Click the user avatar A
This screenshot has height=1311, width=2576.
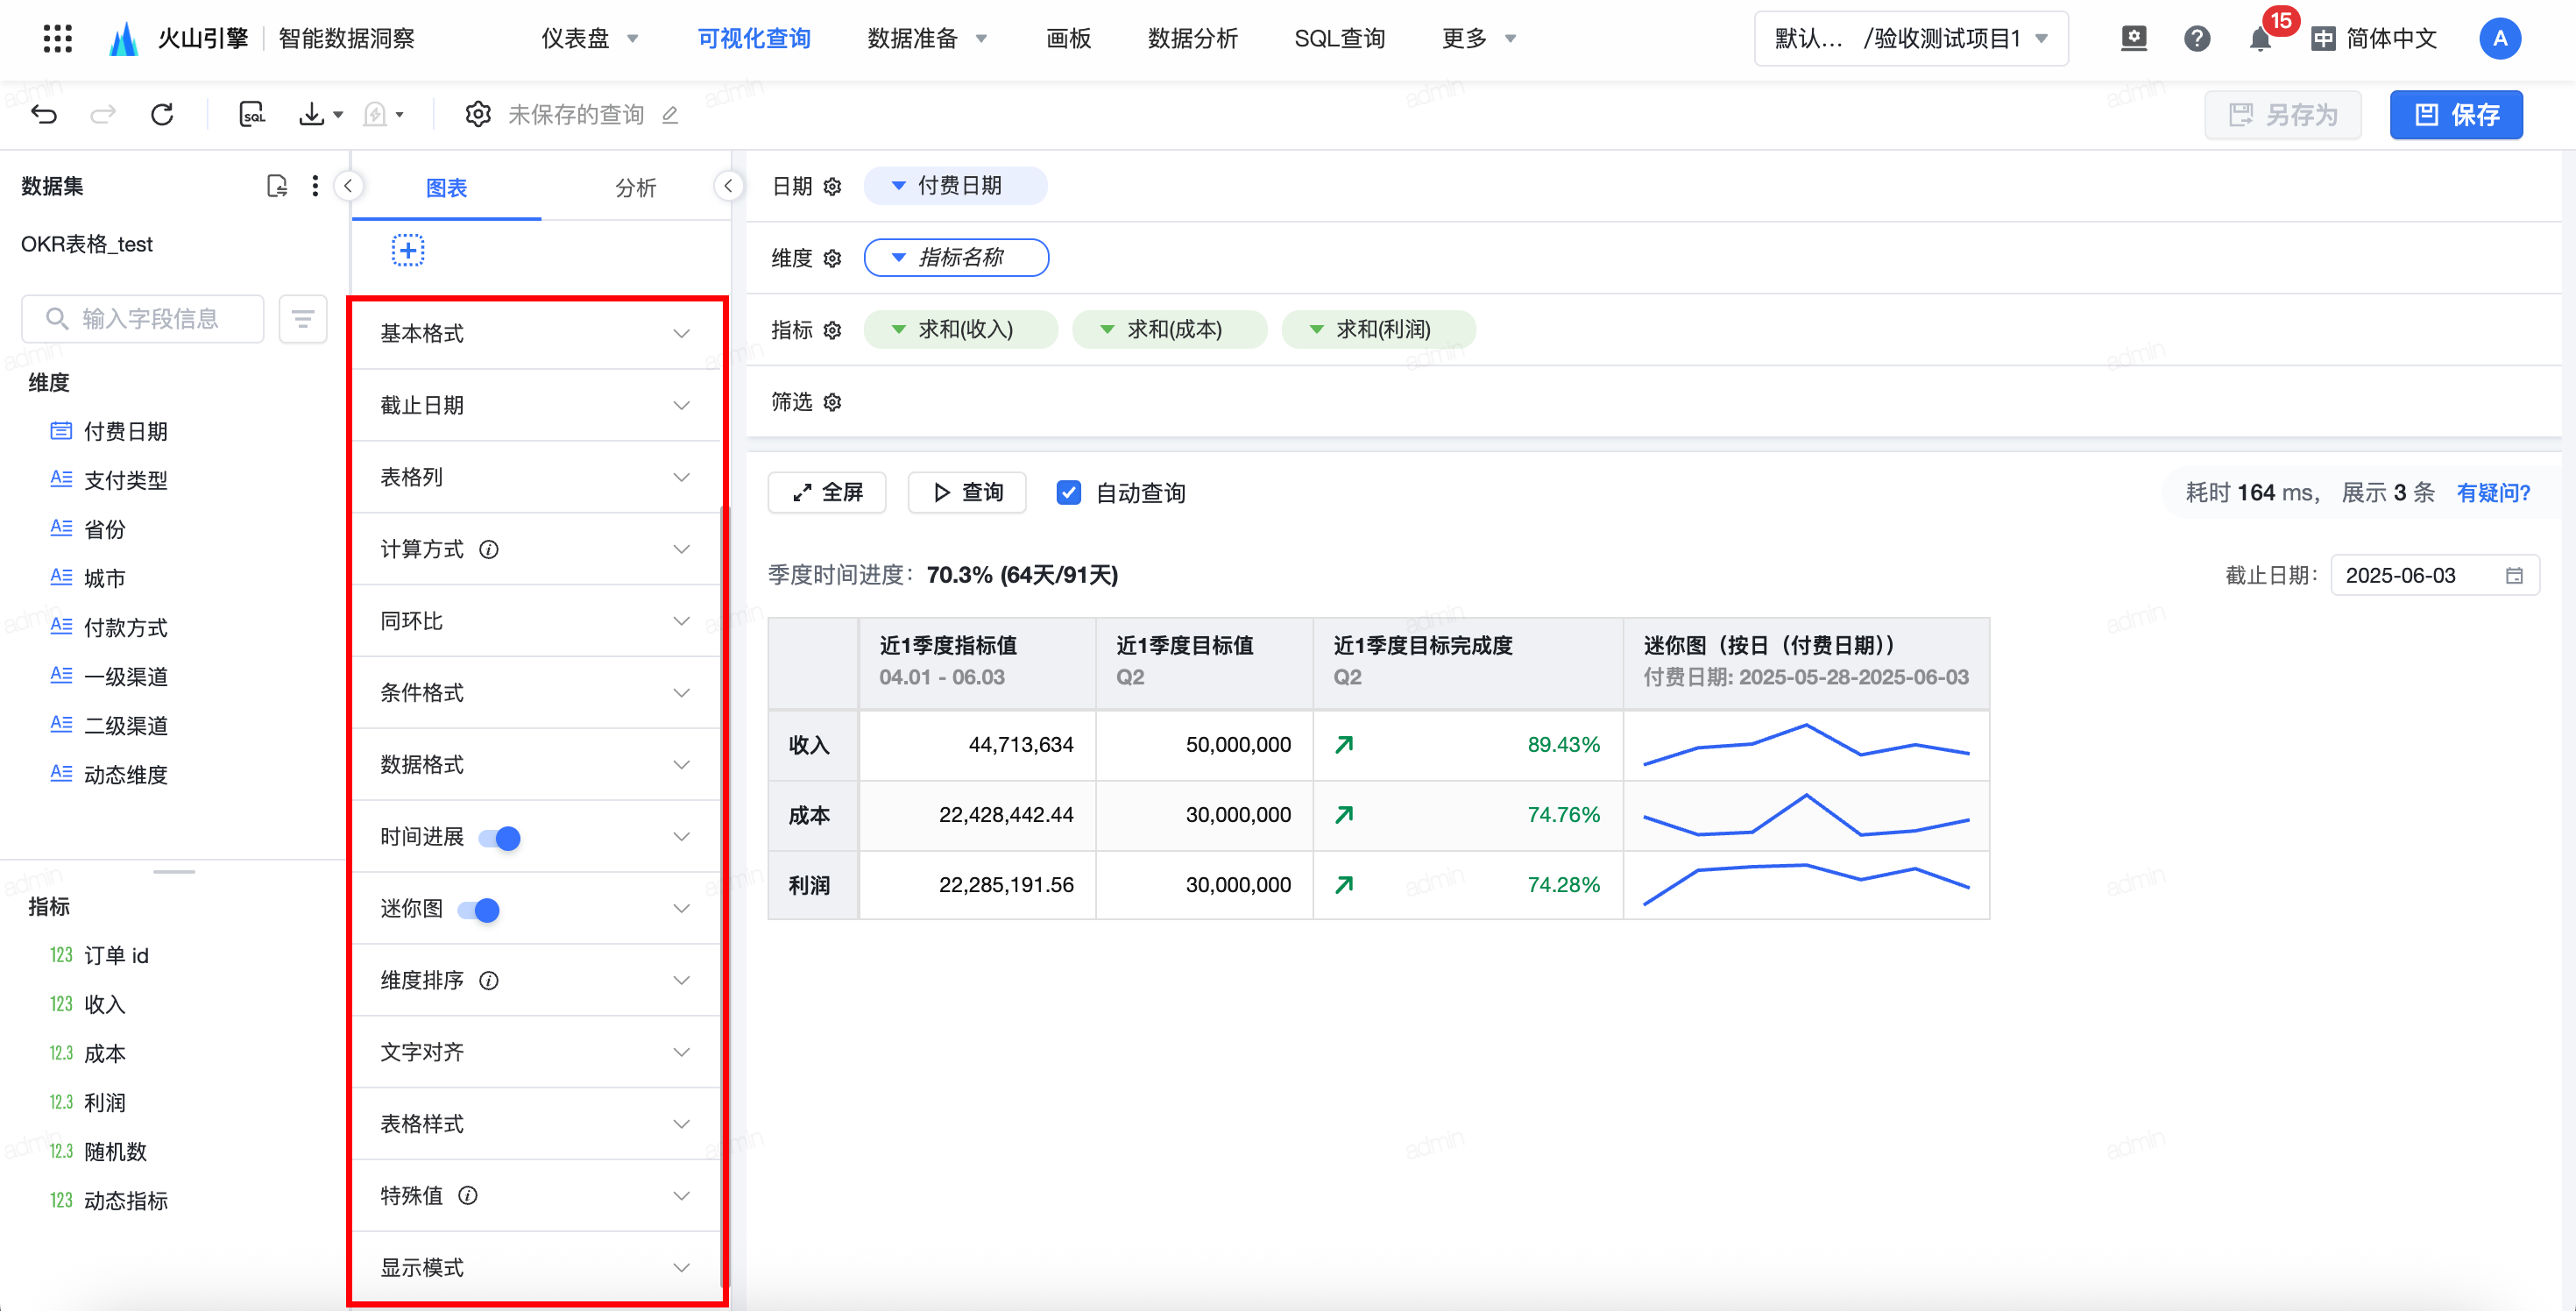[x=2500, y=39]
